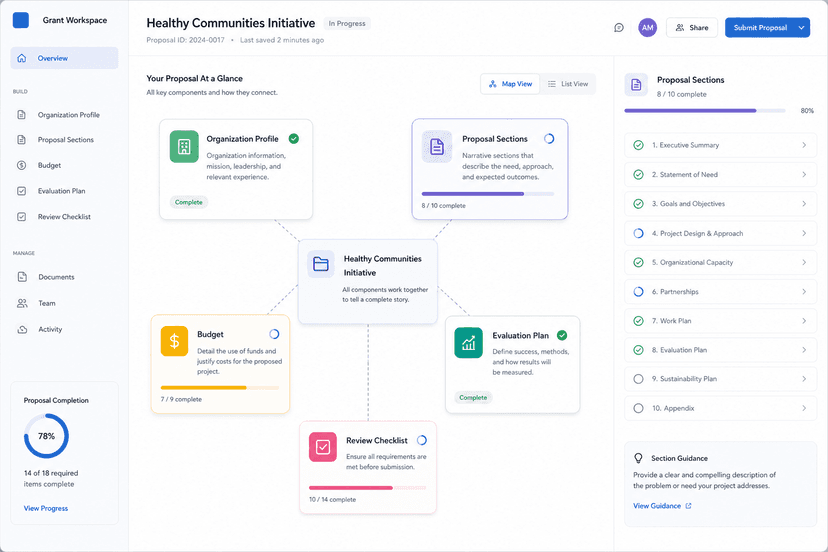Expand the Work Plan row chevron
The height and width of the screenshot is (552, 828).
click(804, 321)
